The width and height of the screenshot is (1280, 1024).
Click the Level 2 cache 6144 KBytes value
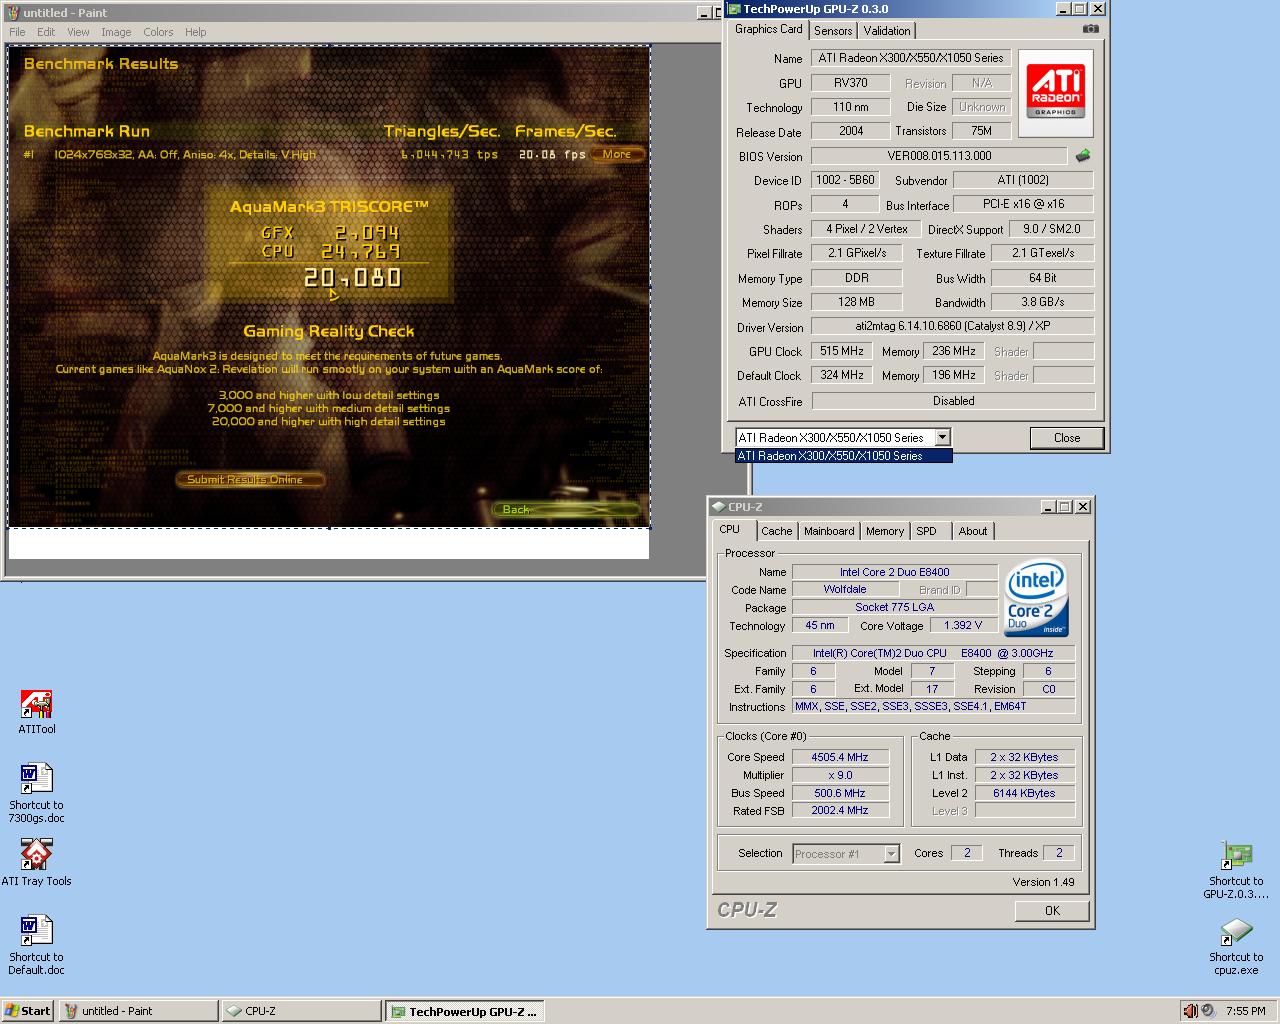pyautogui.click(x=1024, y=793)
